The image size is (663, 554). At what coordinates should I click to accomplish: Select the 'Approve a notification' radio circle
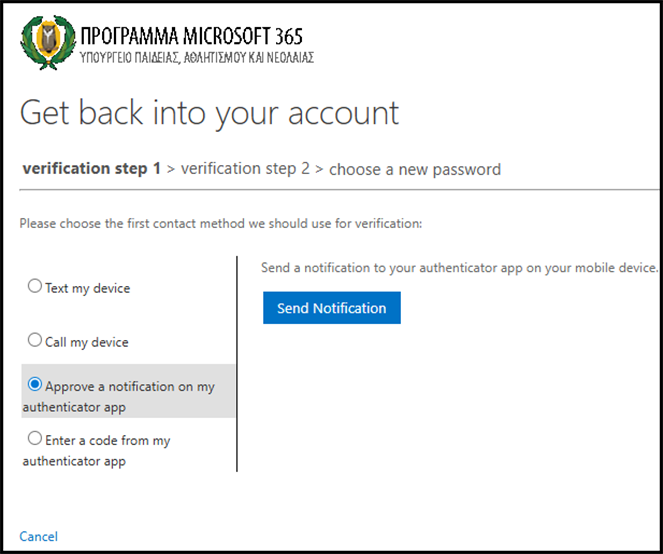click(35, 385)
